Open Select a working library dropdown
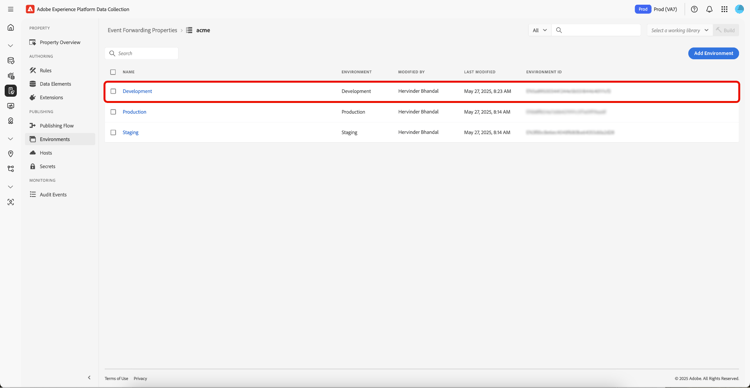The height and width of the screenshot is (388, 750). [x=679, y=30]
